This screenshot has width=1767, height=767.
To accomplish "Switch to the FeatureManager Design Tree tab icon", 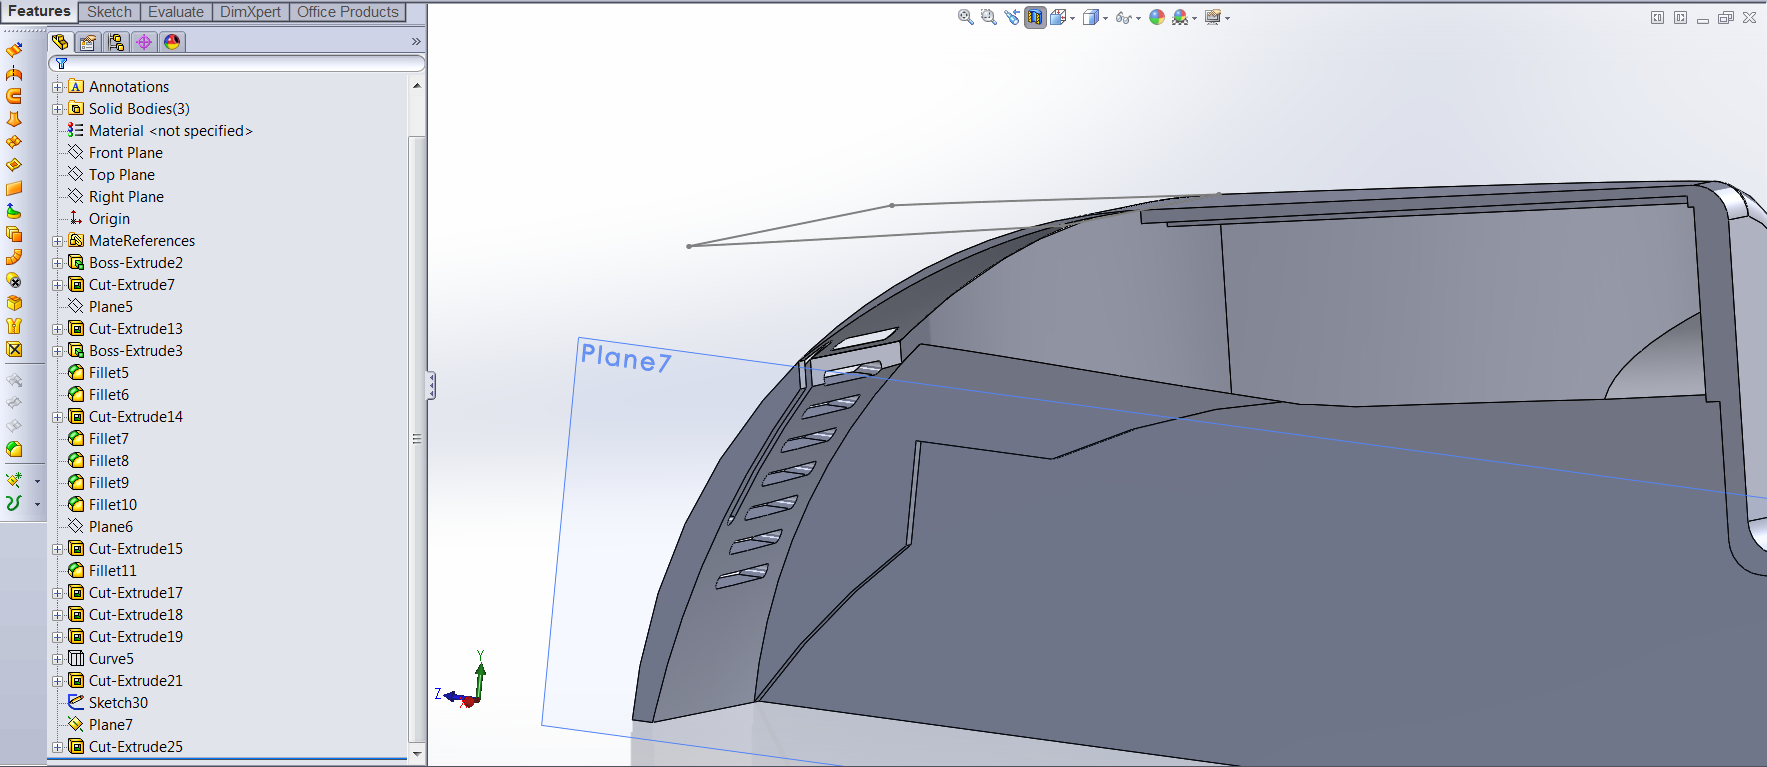I will click(x=60, y=42).
